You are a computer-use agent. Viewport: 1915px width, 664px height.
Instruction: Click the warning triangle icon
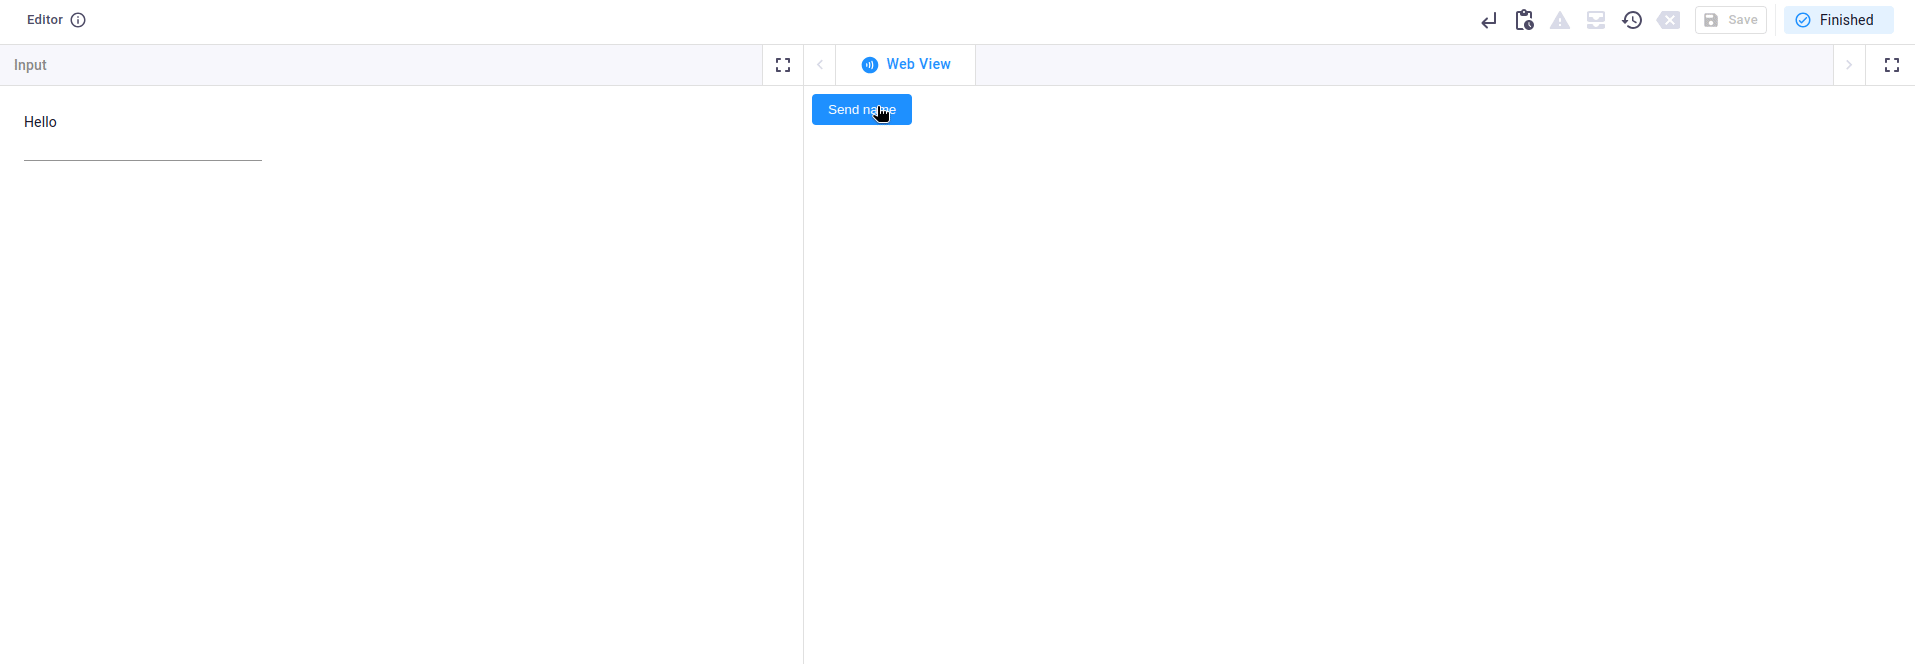[x=1560, y=21]
